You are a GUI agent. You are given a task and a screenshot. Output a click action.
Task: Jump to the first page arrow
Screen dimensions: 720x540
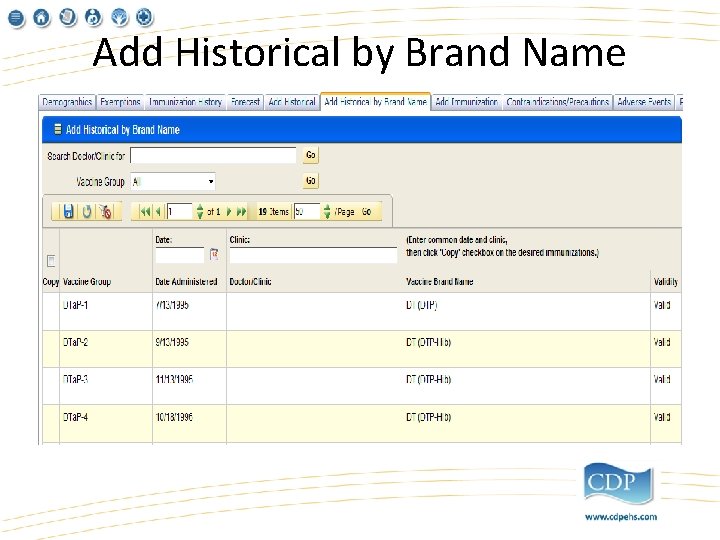coord(145,212)
